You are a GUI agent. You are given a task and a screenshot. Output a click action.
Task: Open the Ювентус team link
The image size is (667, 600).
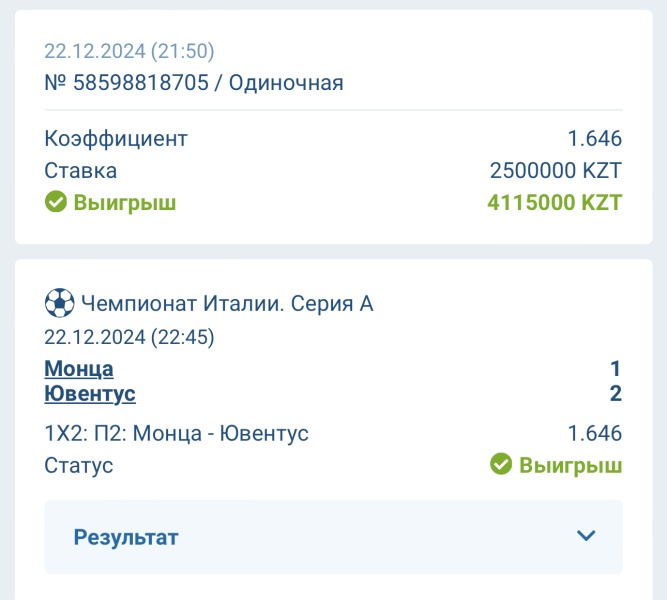click(x=90, y=394)
